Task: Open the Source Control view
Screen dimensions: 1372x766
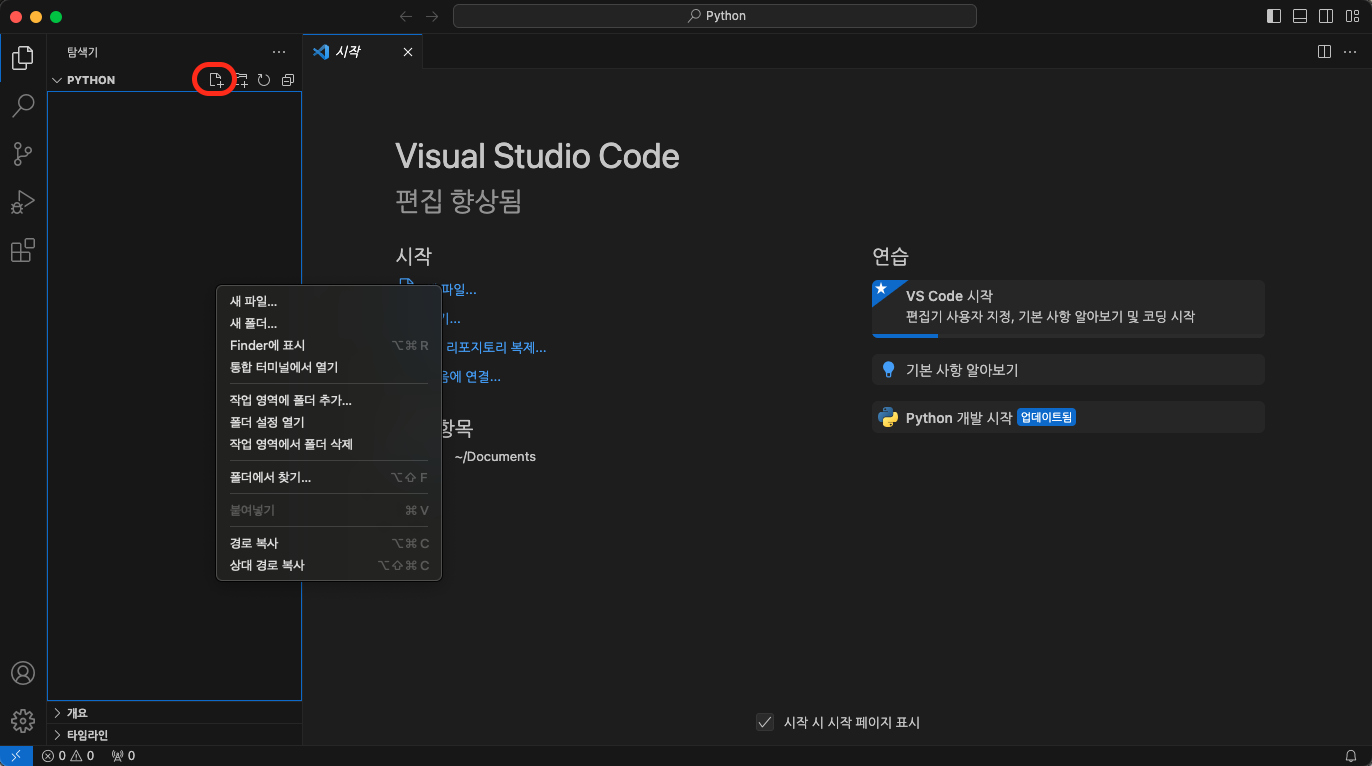Action: pyautogui.click(x=23, y=153)
